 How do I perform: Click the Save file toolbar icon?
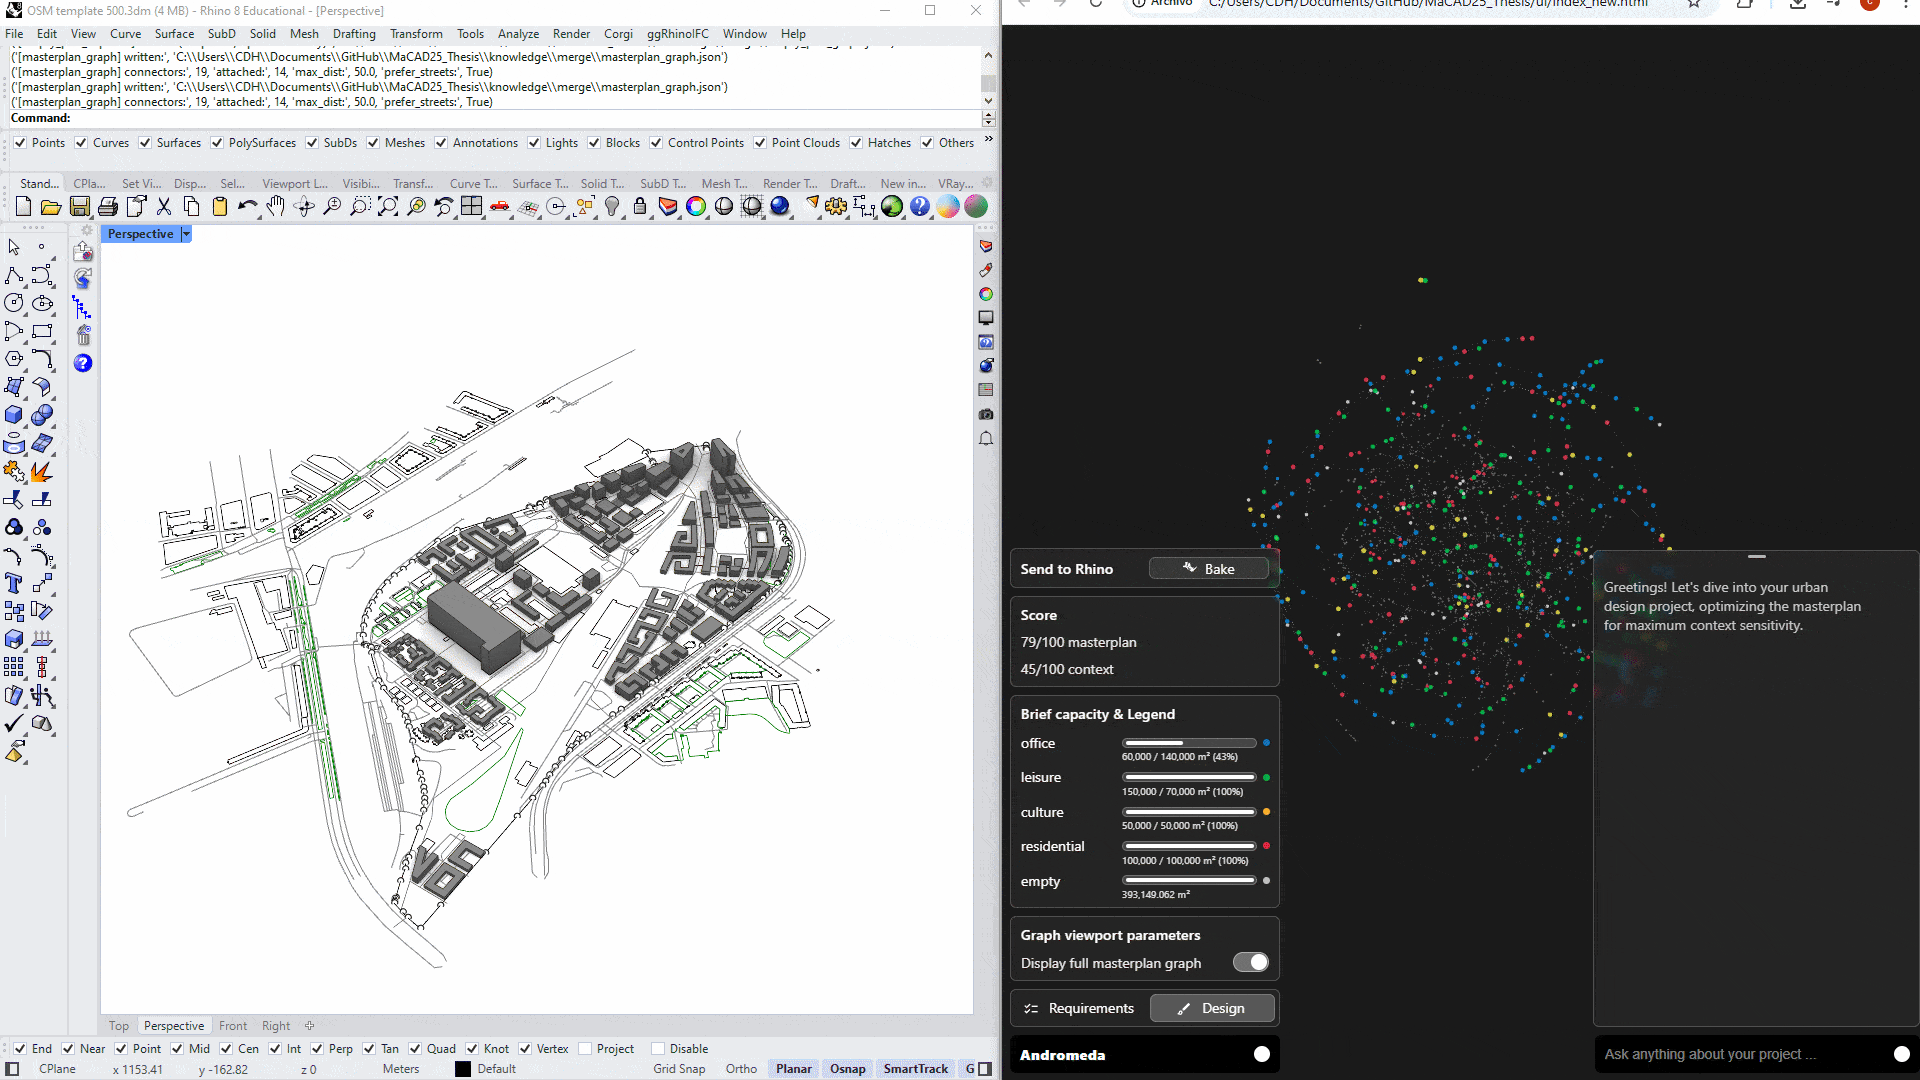80,207
